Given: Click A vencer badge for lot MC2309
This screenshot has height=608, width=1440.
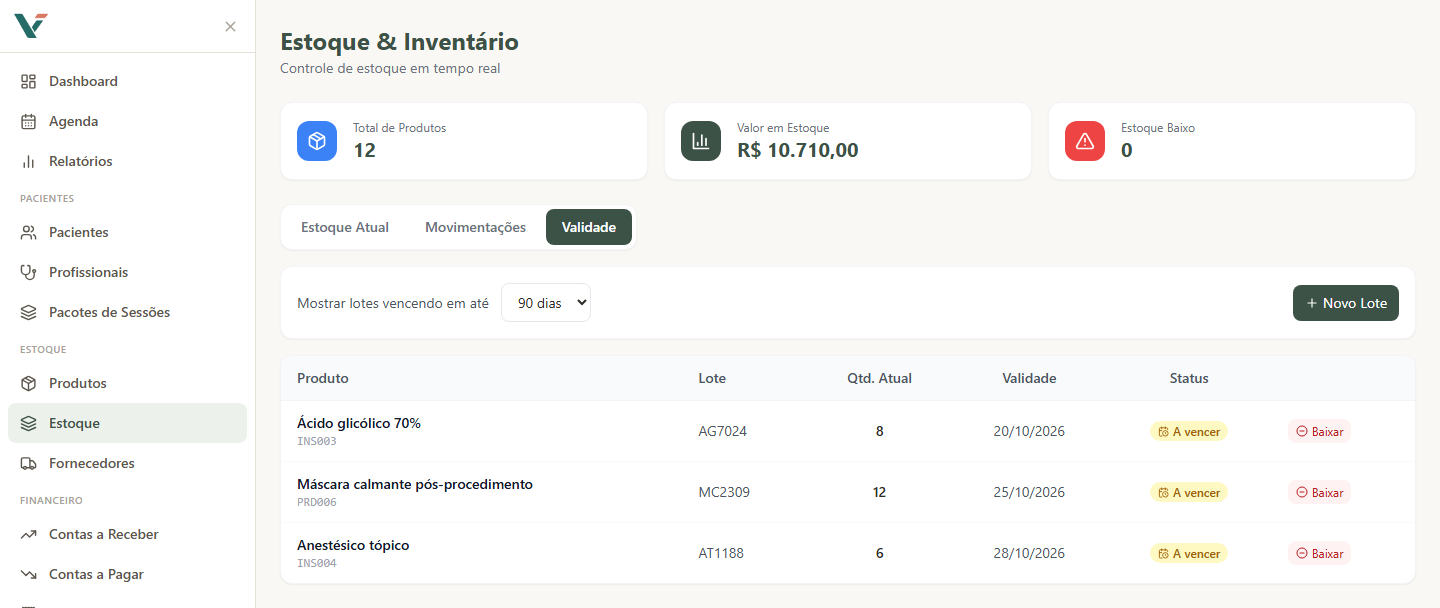Looking at the screenshot, I should coord(1189,492).
